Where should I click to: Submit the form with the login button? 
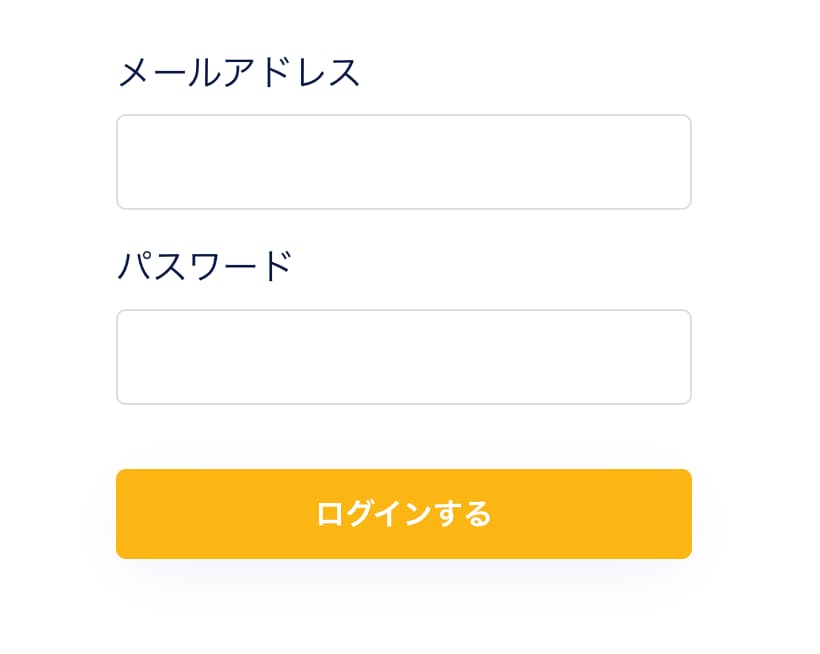click(404, 514)
